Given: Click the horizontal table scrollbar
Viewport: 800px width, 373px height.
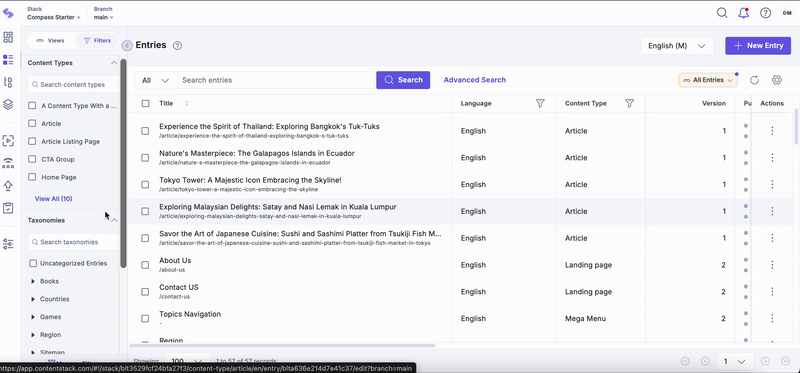Looking at the screenshot, I should (x=282, y=345).
